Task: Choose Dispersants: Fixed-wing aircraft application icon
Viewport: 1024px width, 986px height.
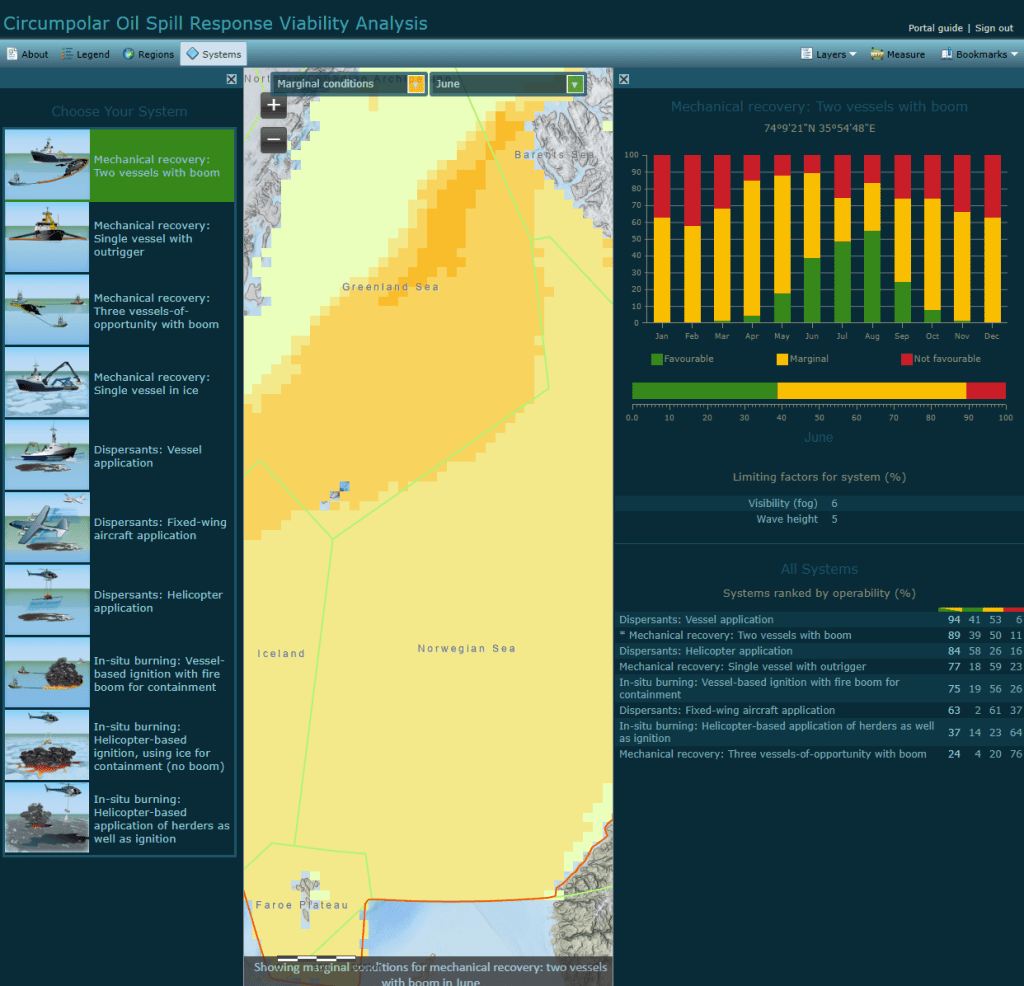Action: click(x=47, y=528)
